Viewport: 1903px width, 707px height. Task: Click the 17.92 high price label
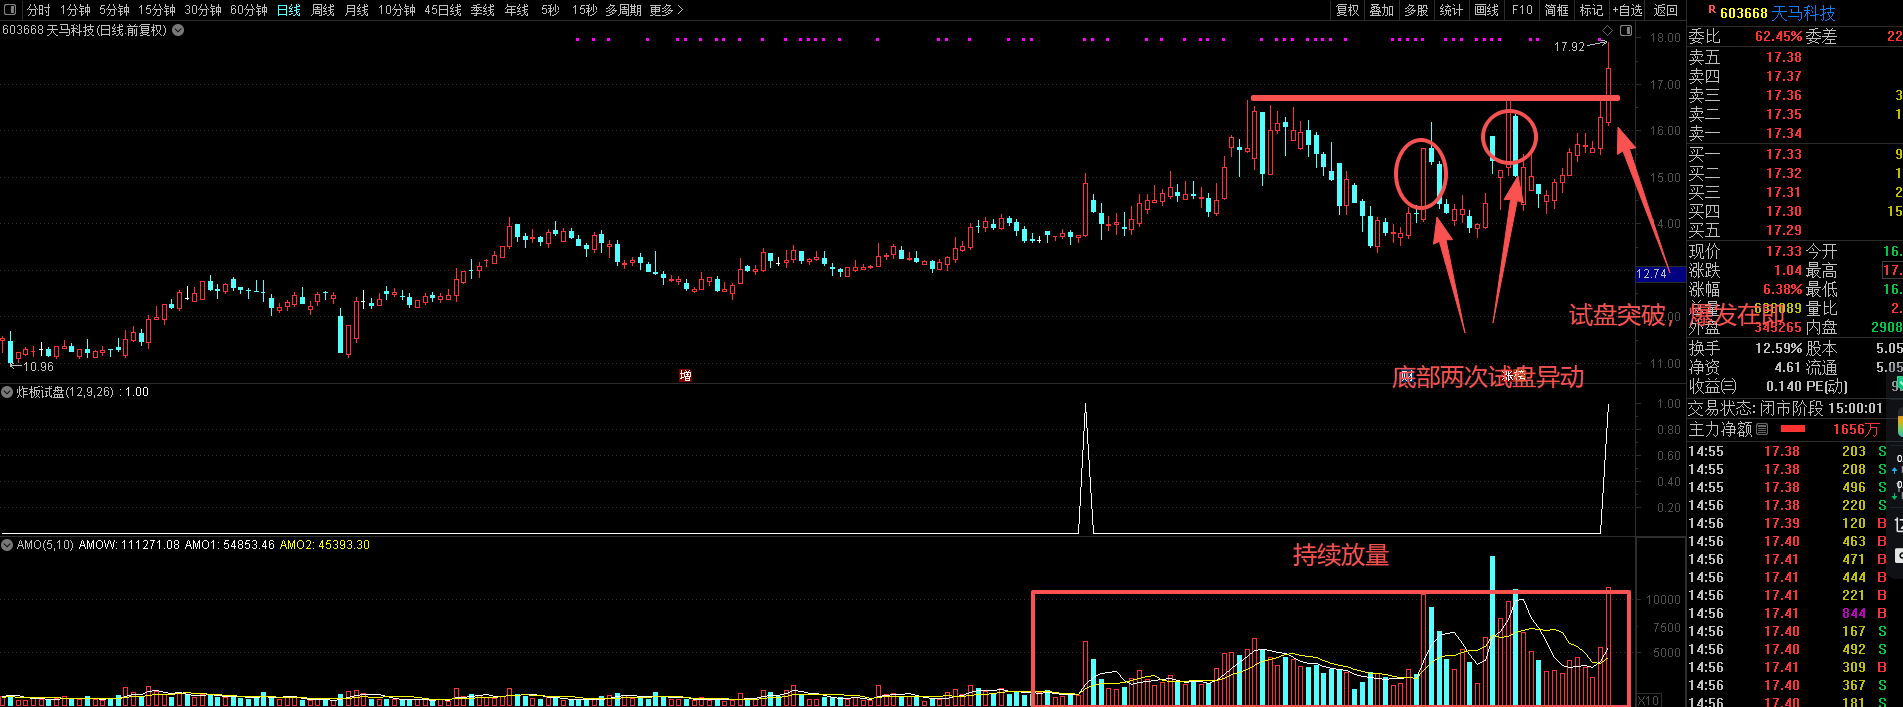pyautogui.click(x=1569, y=47)
